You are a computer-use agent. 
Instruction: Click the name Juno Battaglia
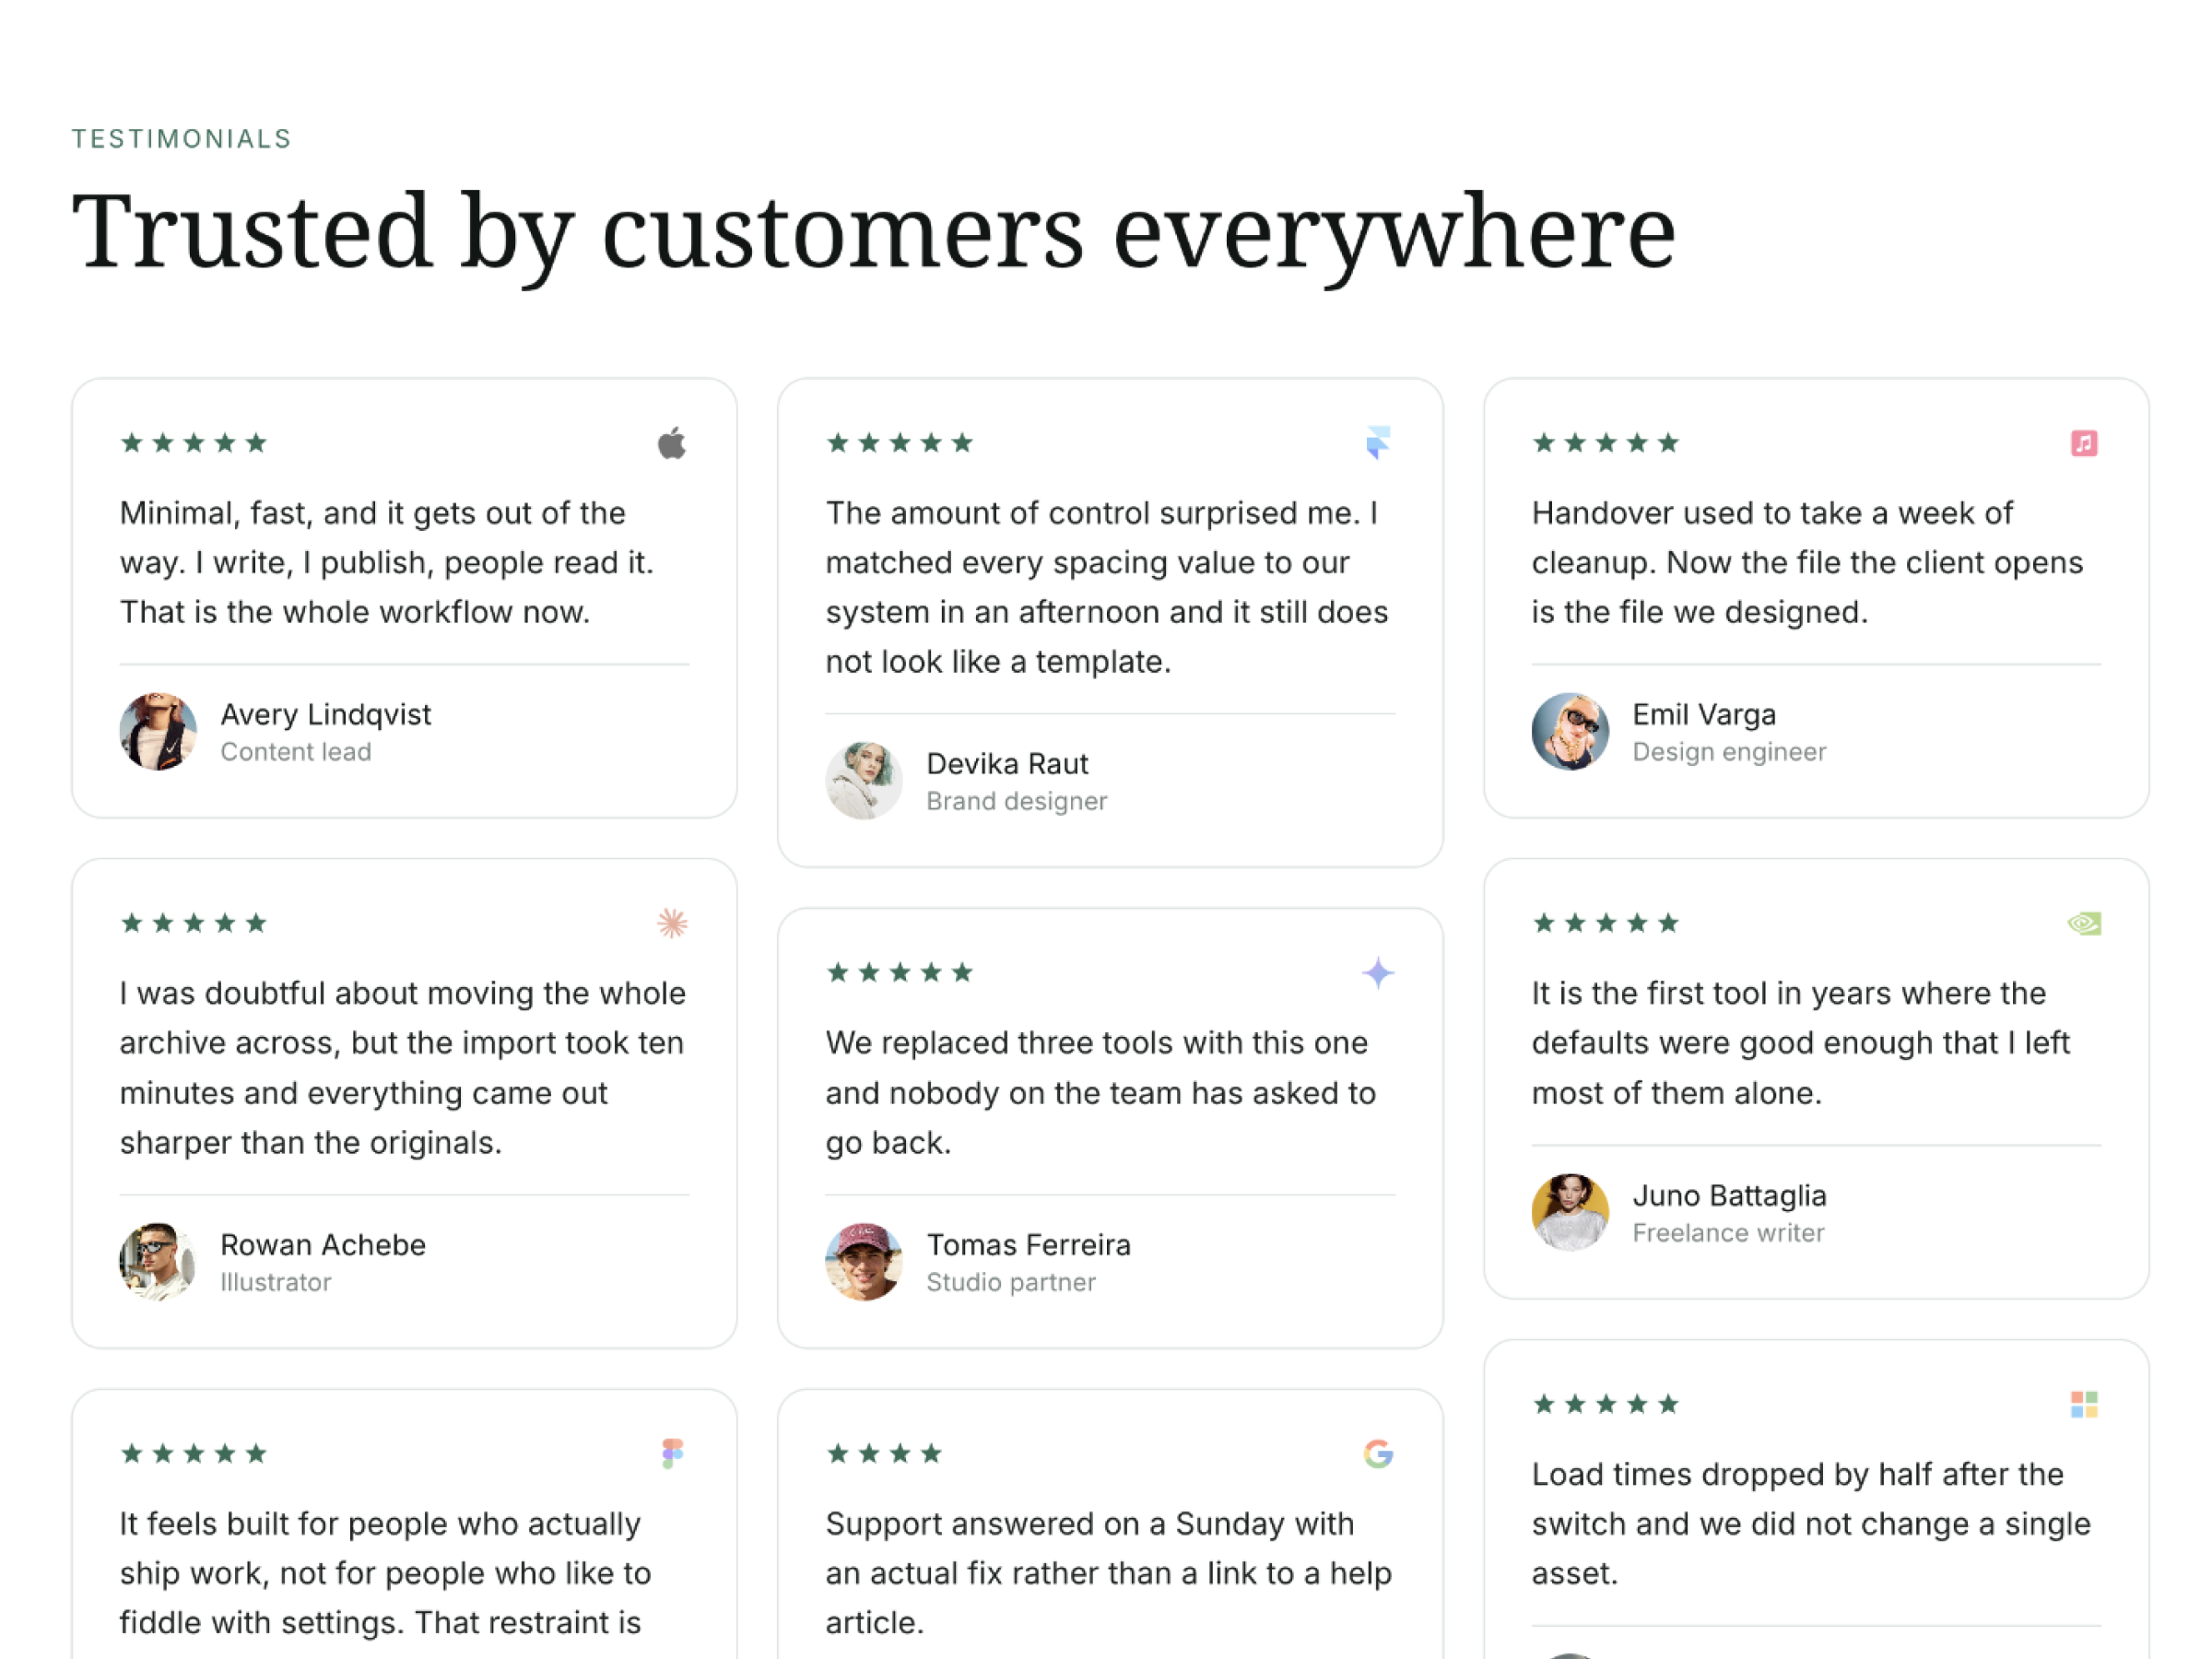tap(1729, 1195)
